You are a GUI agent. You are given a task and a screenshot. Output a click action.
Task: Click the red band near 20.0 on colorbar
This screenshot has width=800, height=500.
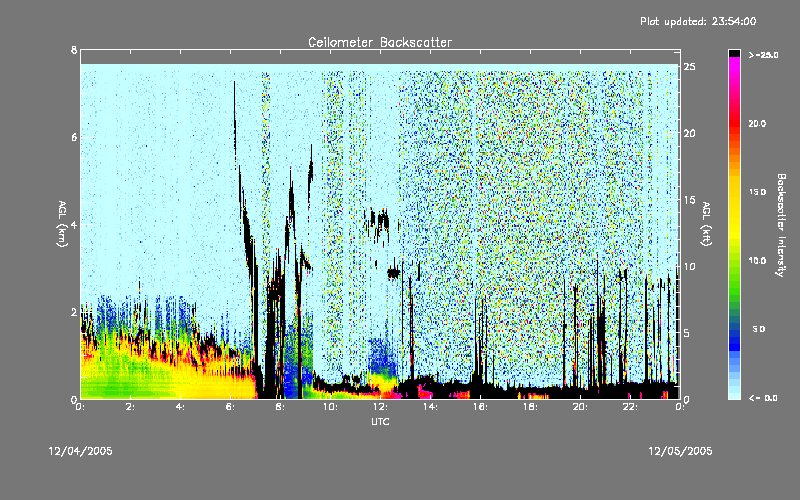(x=734, y=123)
